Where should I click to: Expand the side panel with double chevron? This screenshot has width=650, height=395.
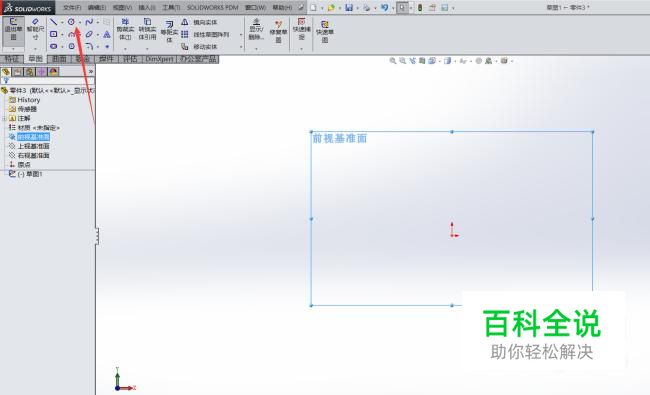[x=91, y=72]
